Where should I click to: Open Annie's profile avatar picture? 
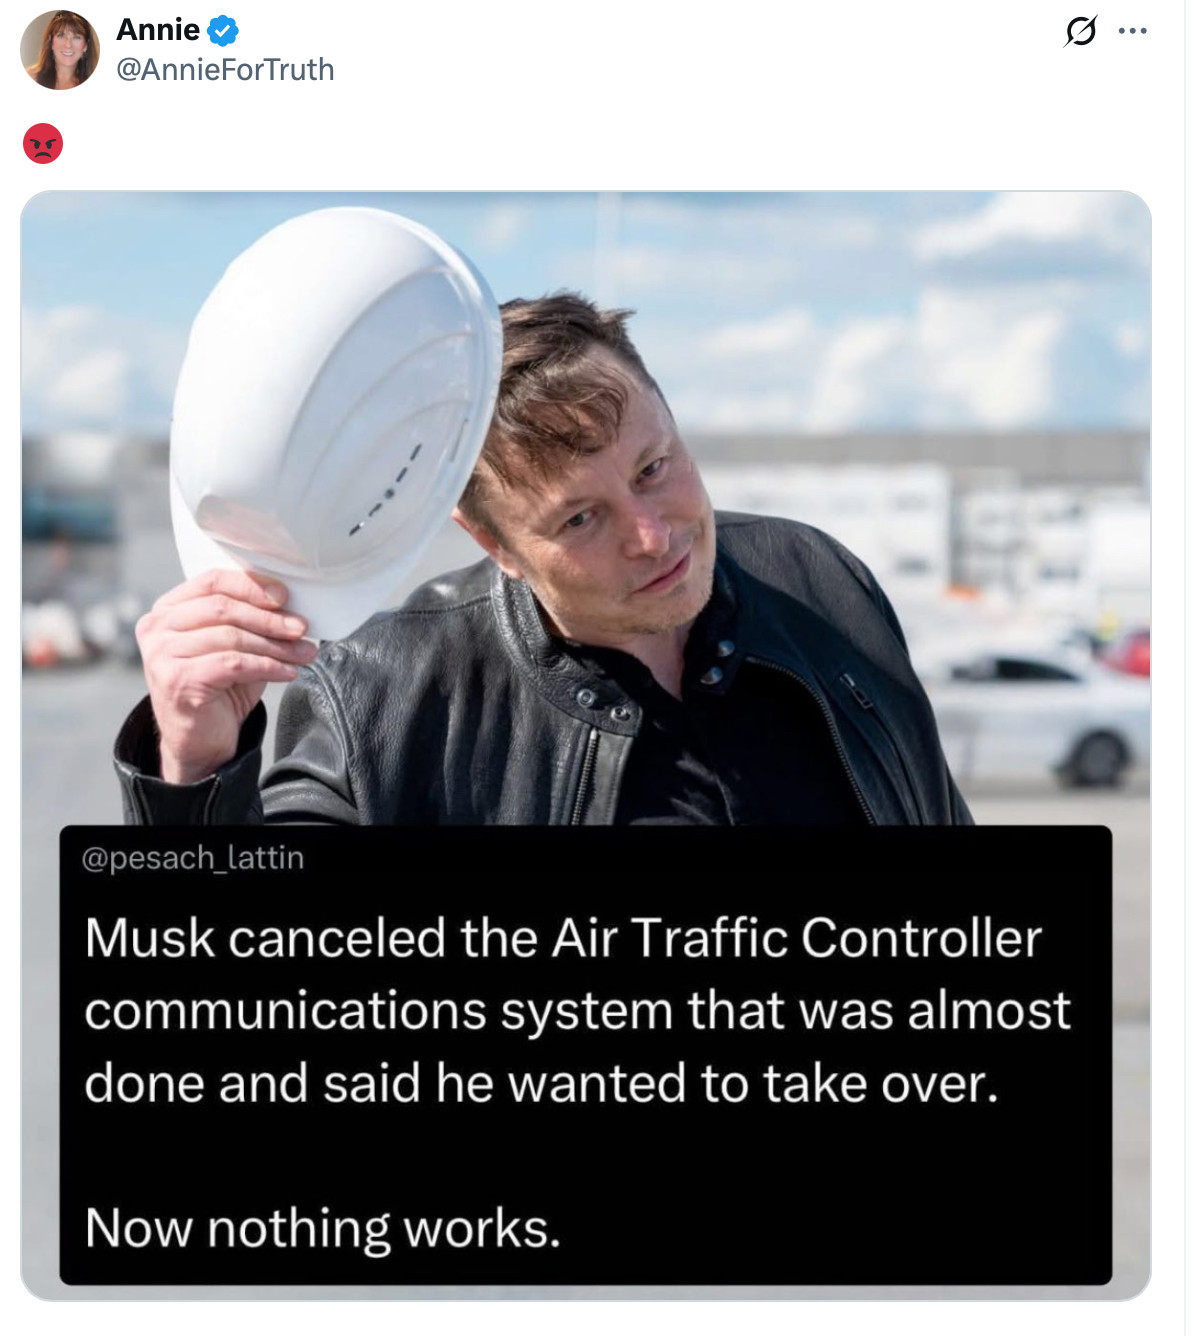click(x=60, y=50)
